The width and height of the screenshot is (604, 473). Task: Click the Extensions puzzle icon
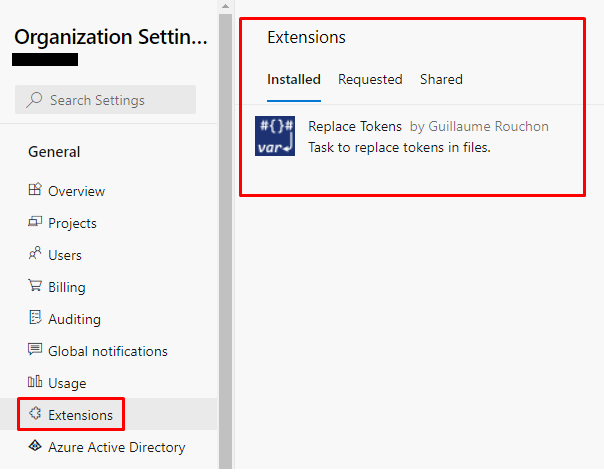35,414
